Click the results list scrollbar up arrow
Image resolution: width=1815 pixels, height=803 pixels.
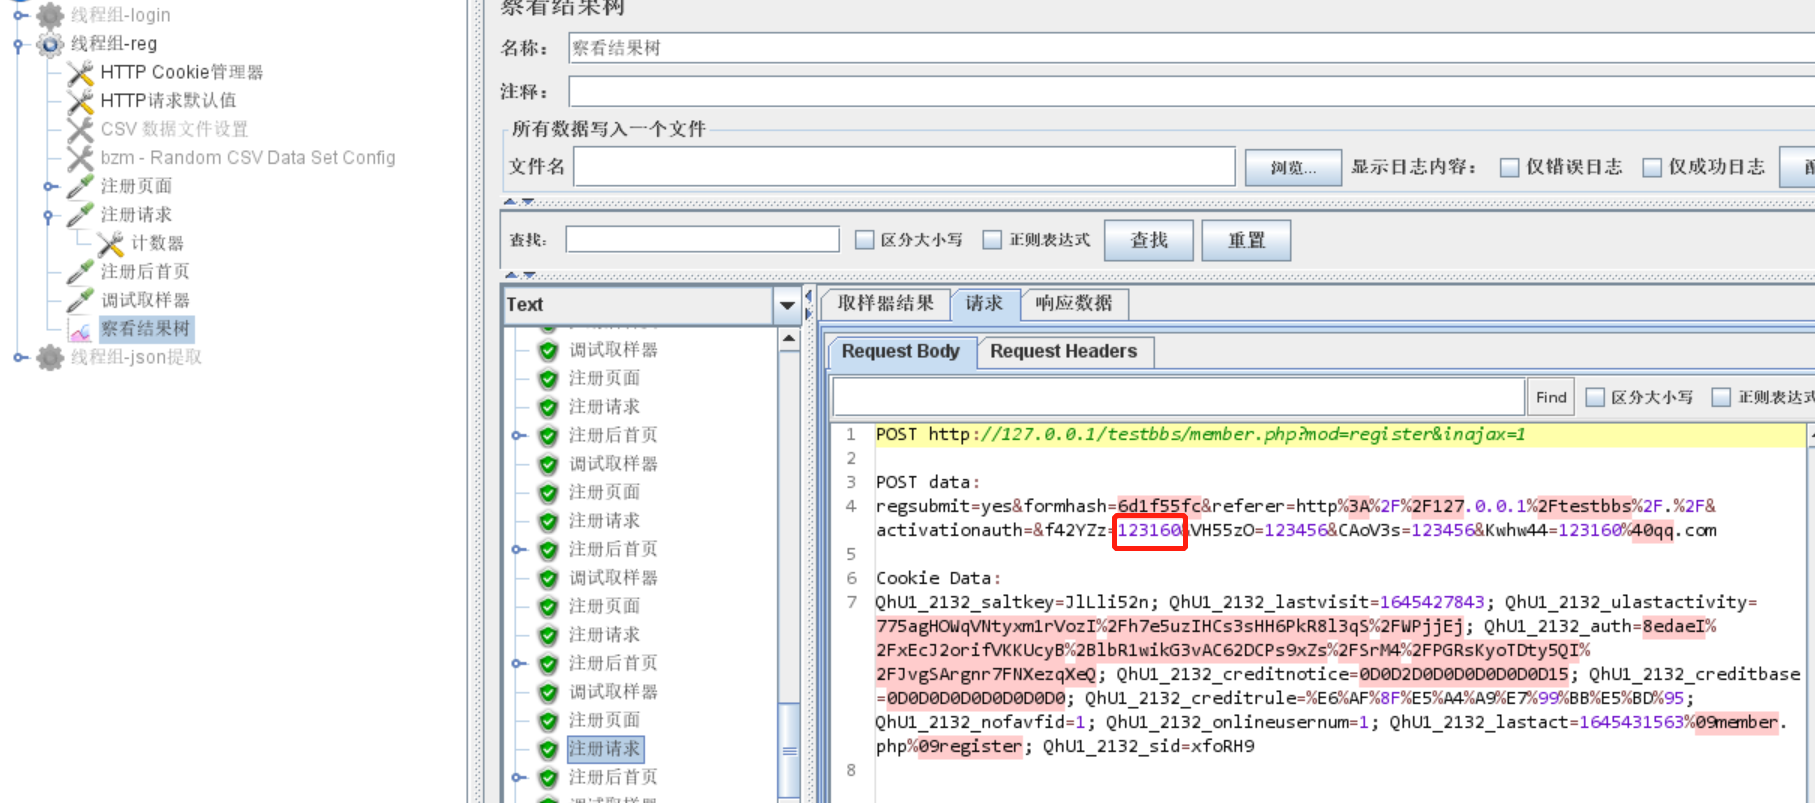789,339
